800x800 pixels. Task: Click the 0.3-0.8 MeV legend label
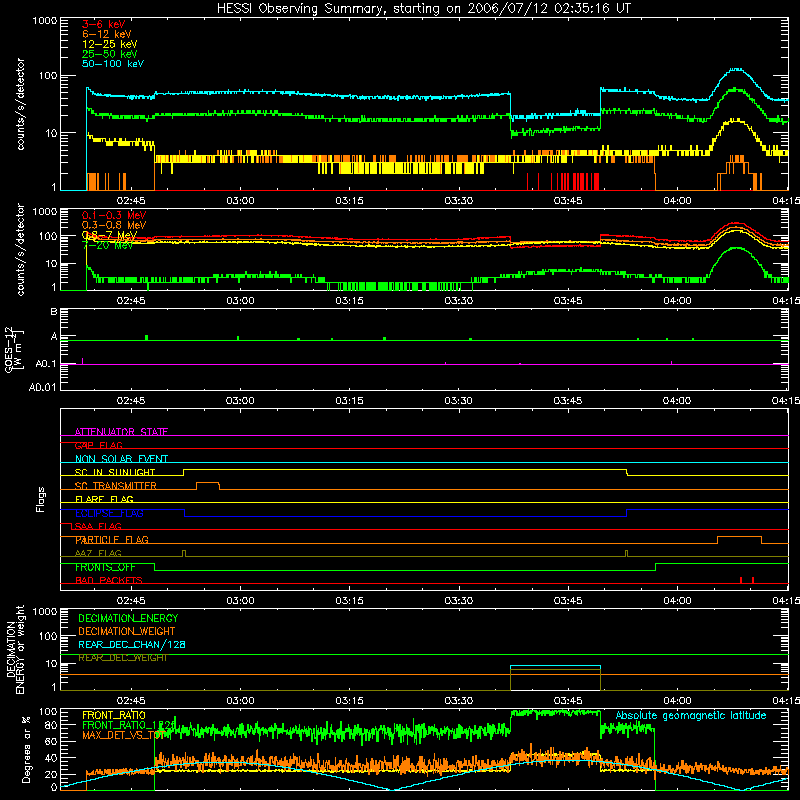point(113,225)
